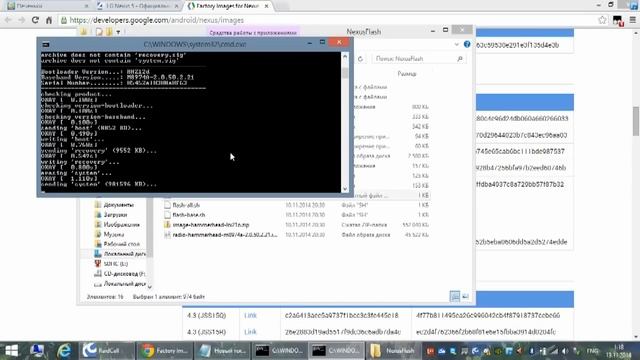The image size is (640, 360).
Task: Open the RaidCall taskbar button
Action: pos(106,351)
